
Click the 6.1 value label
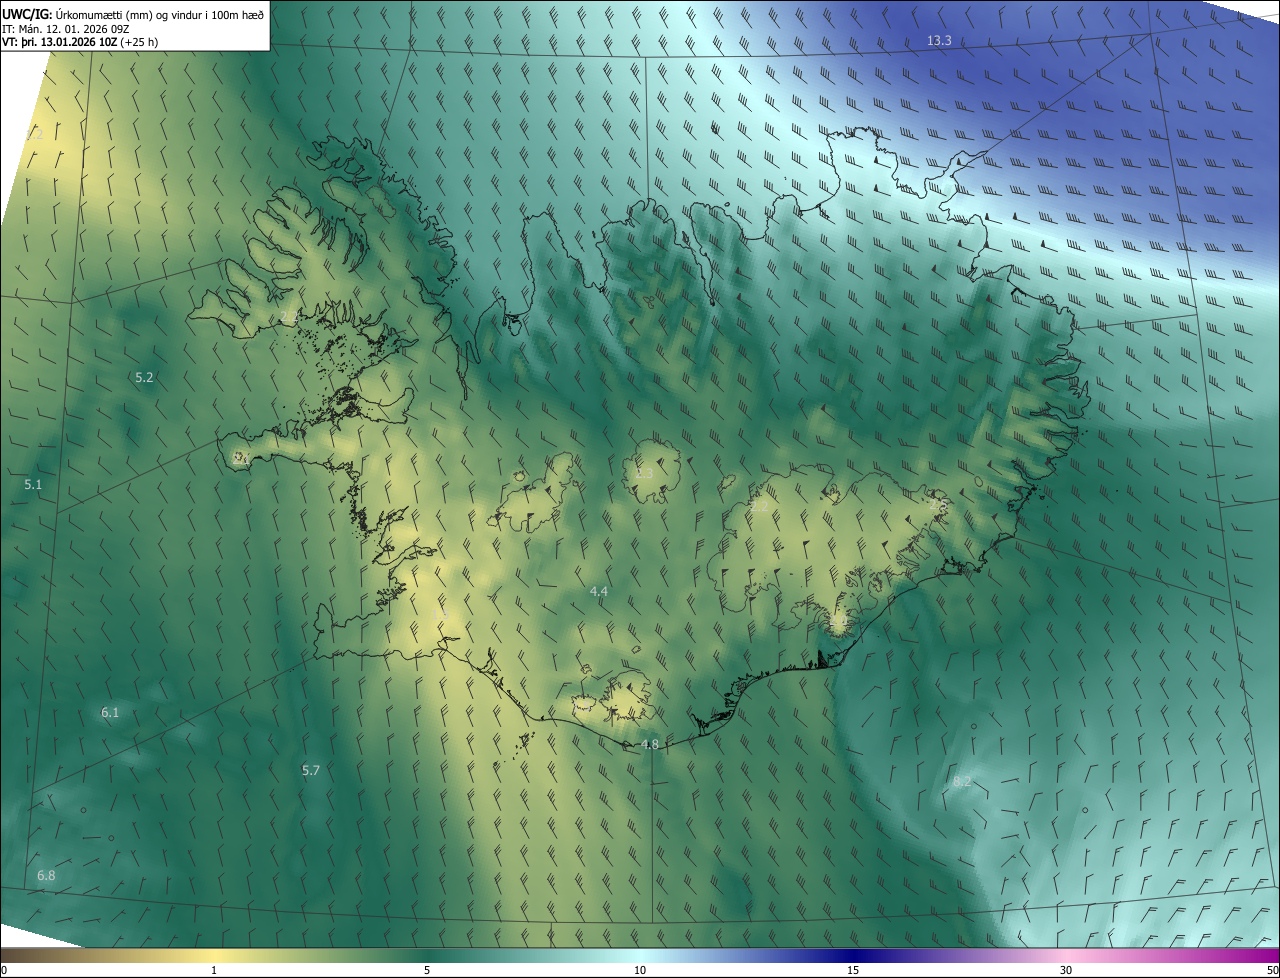(110, 712)
